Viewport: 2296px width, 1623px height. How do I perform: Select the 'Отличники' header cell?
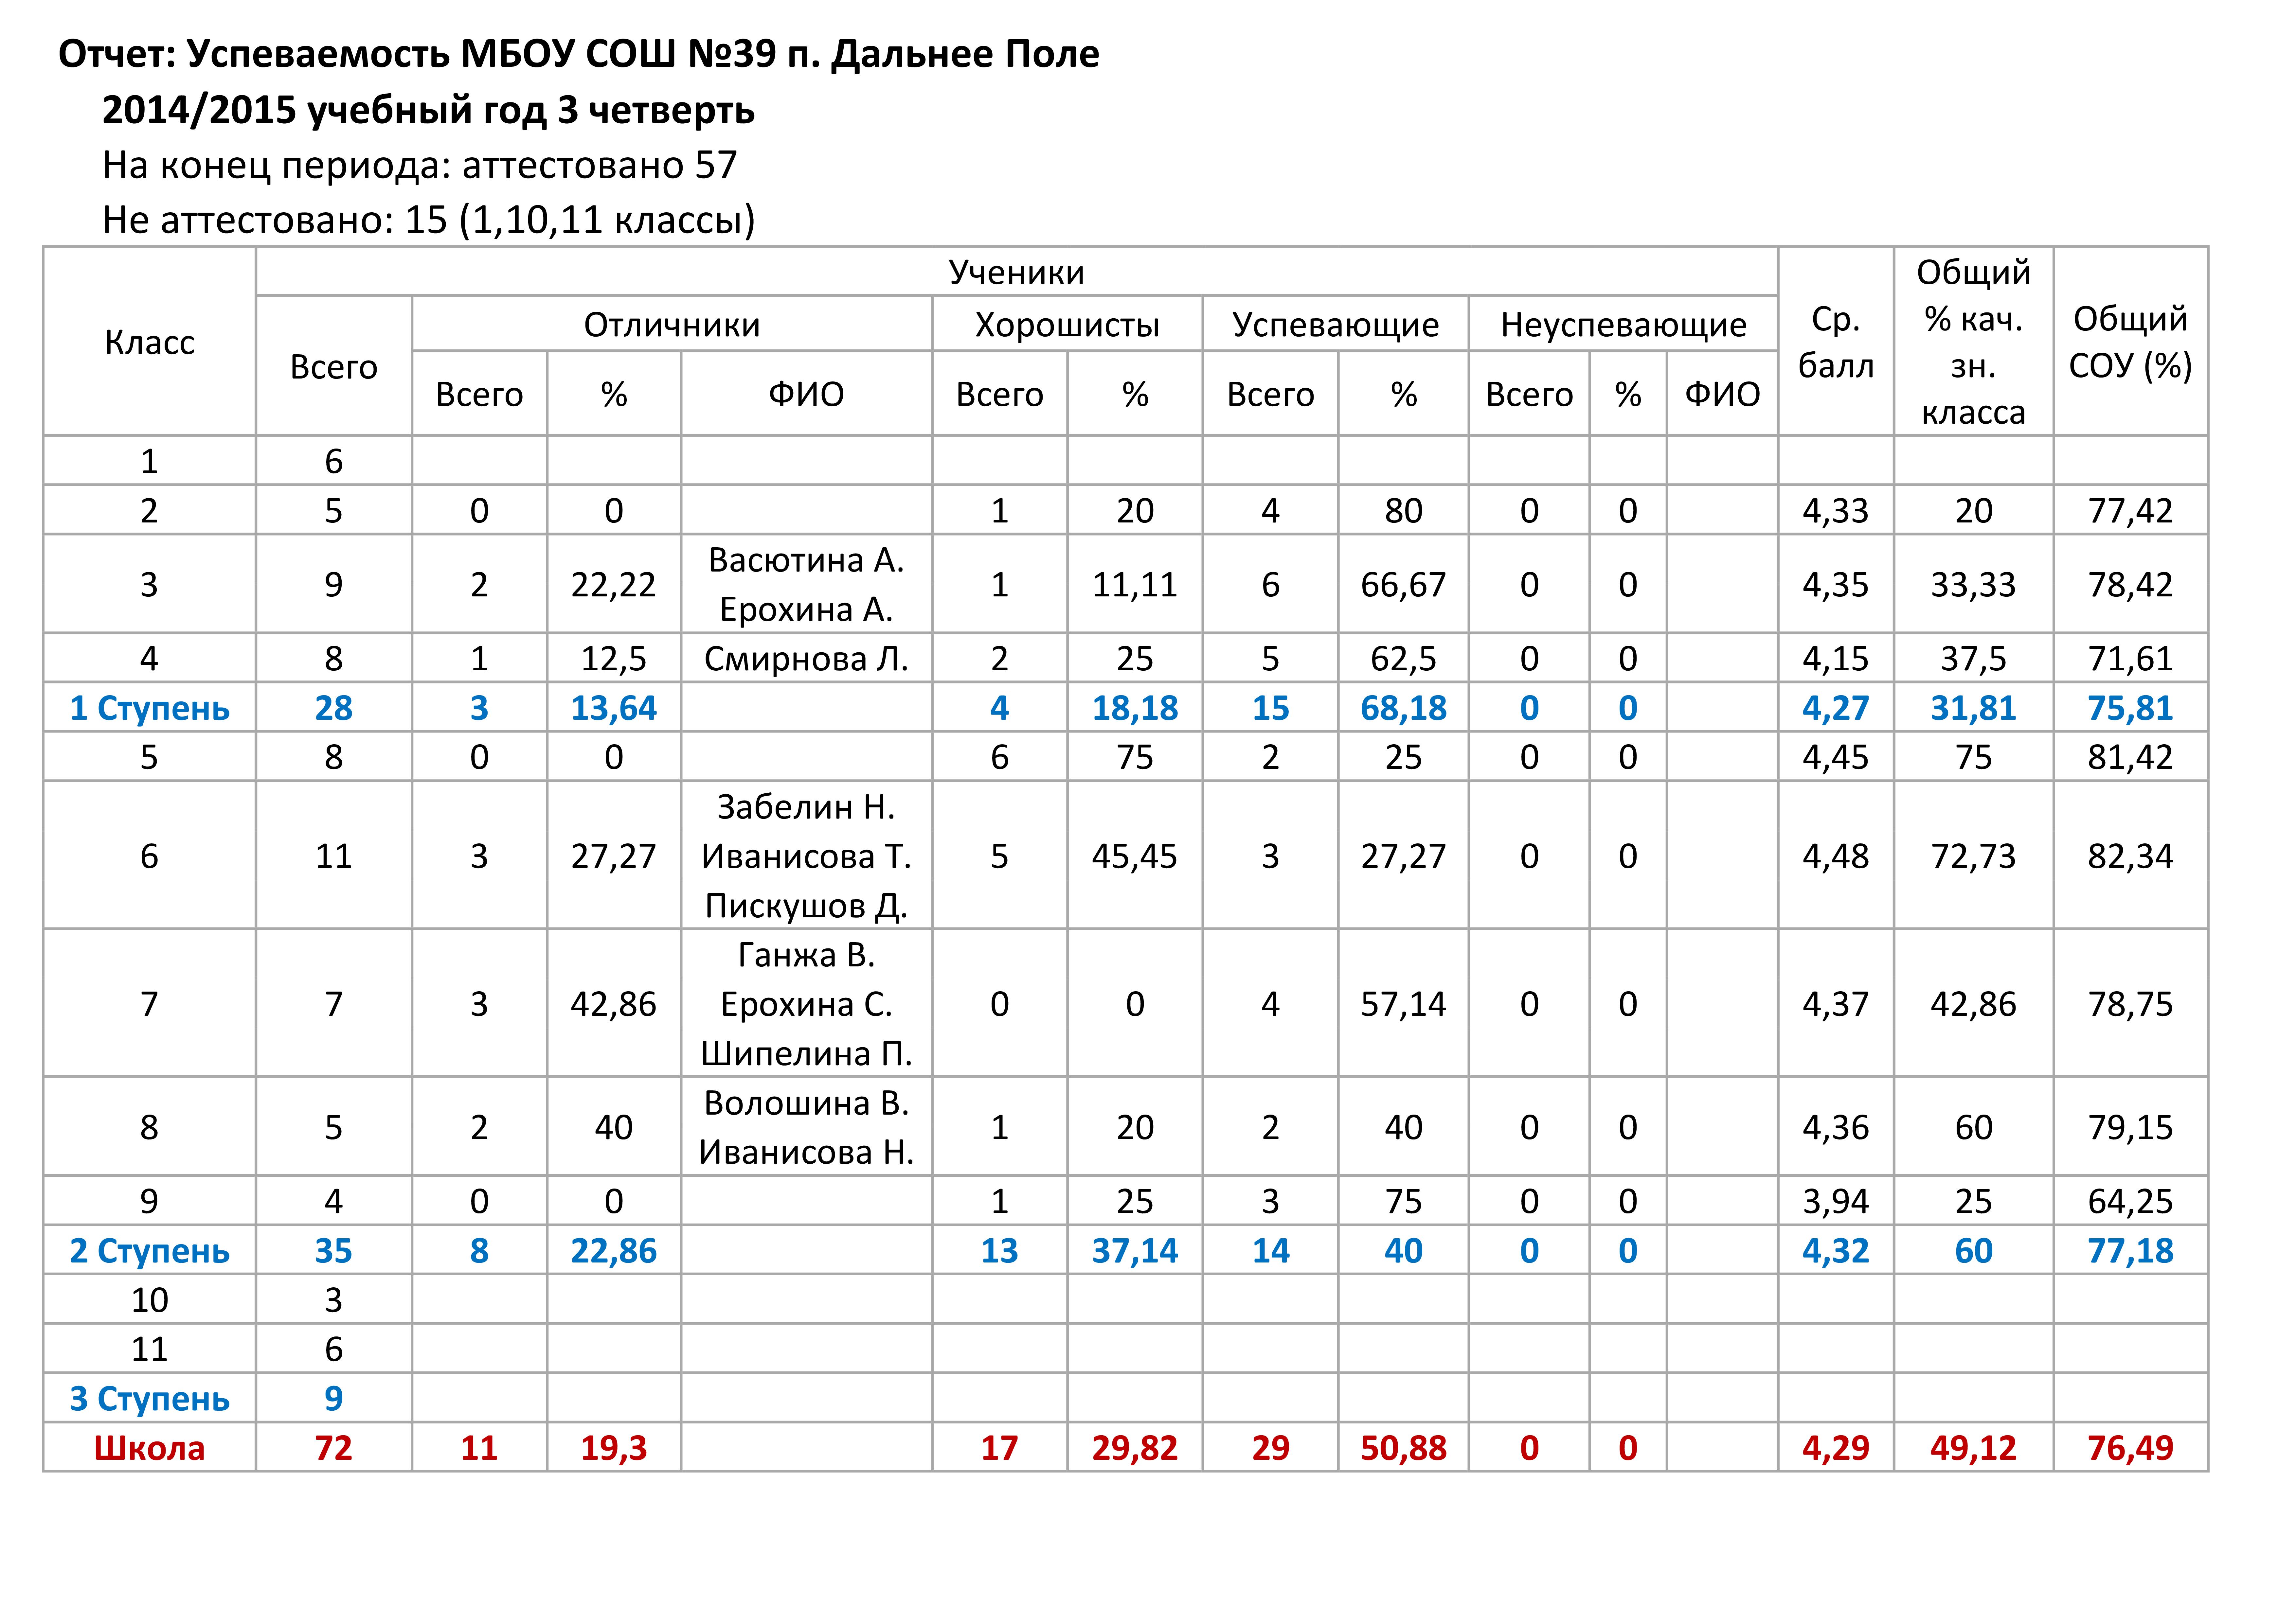click(672, 324)
